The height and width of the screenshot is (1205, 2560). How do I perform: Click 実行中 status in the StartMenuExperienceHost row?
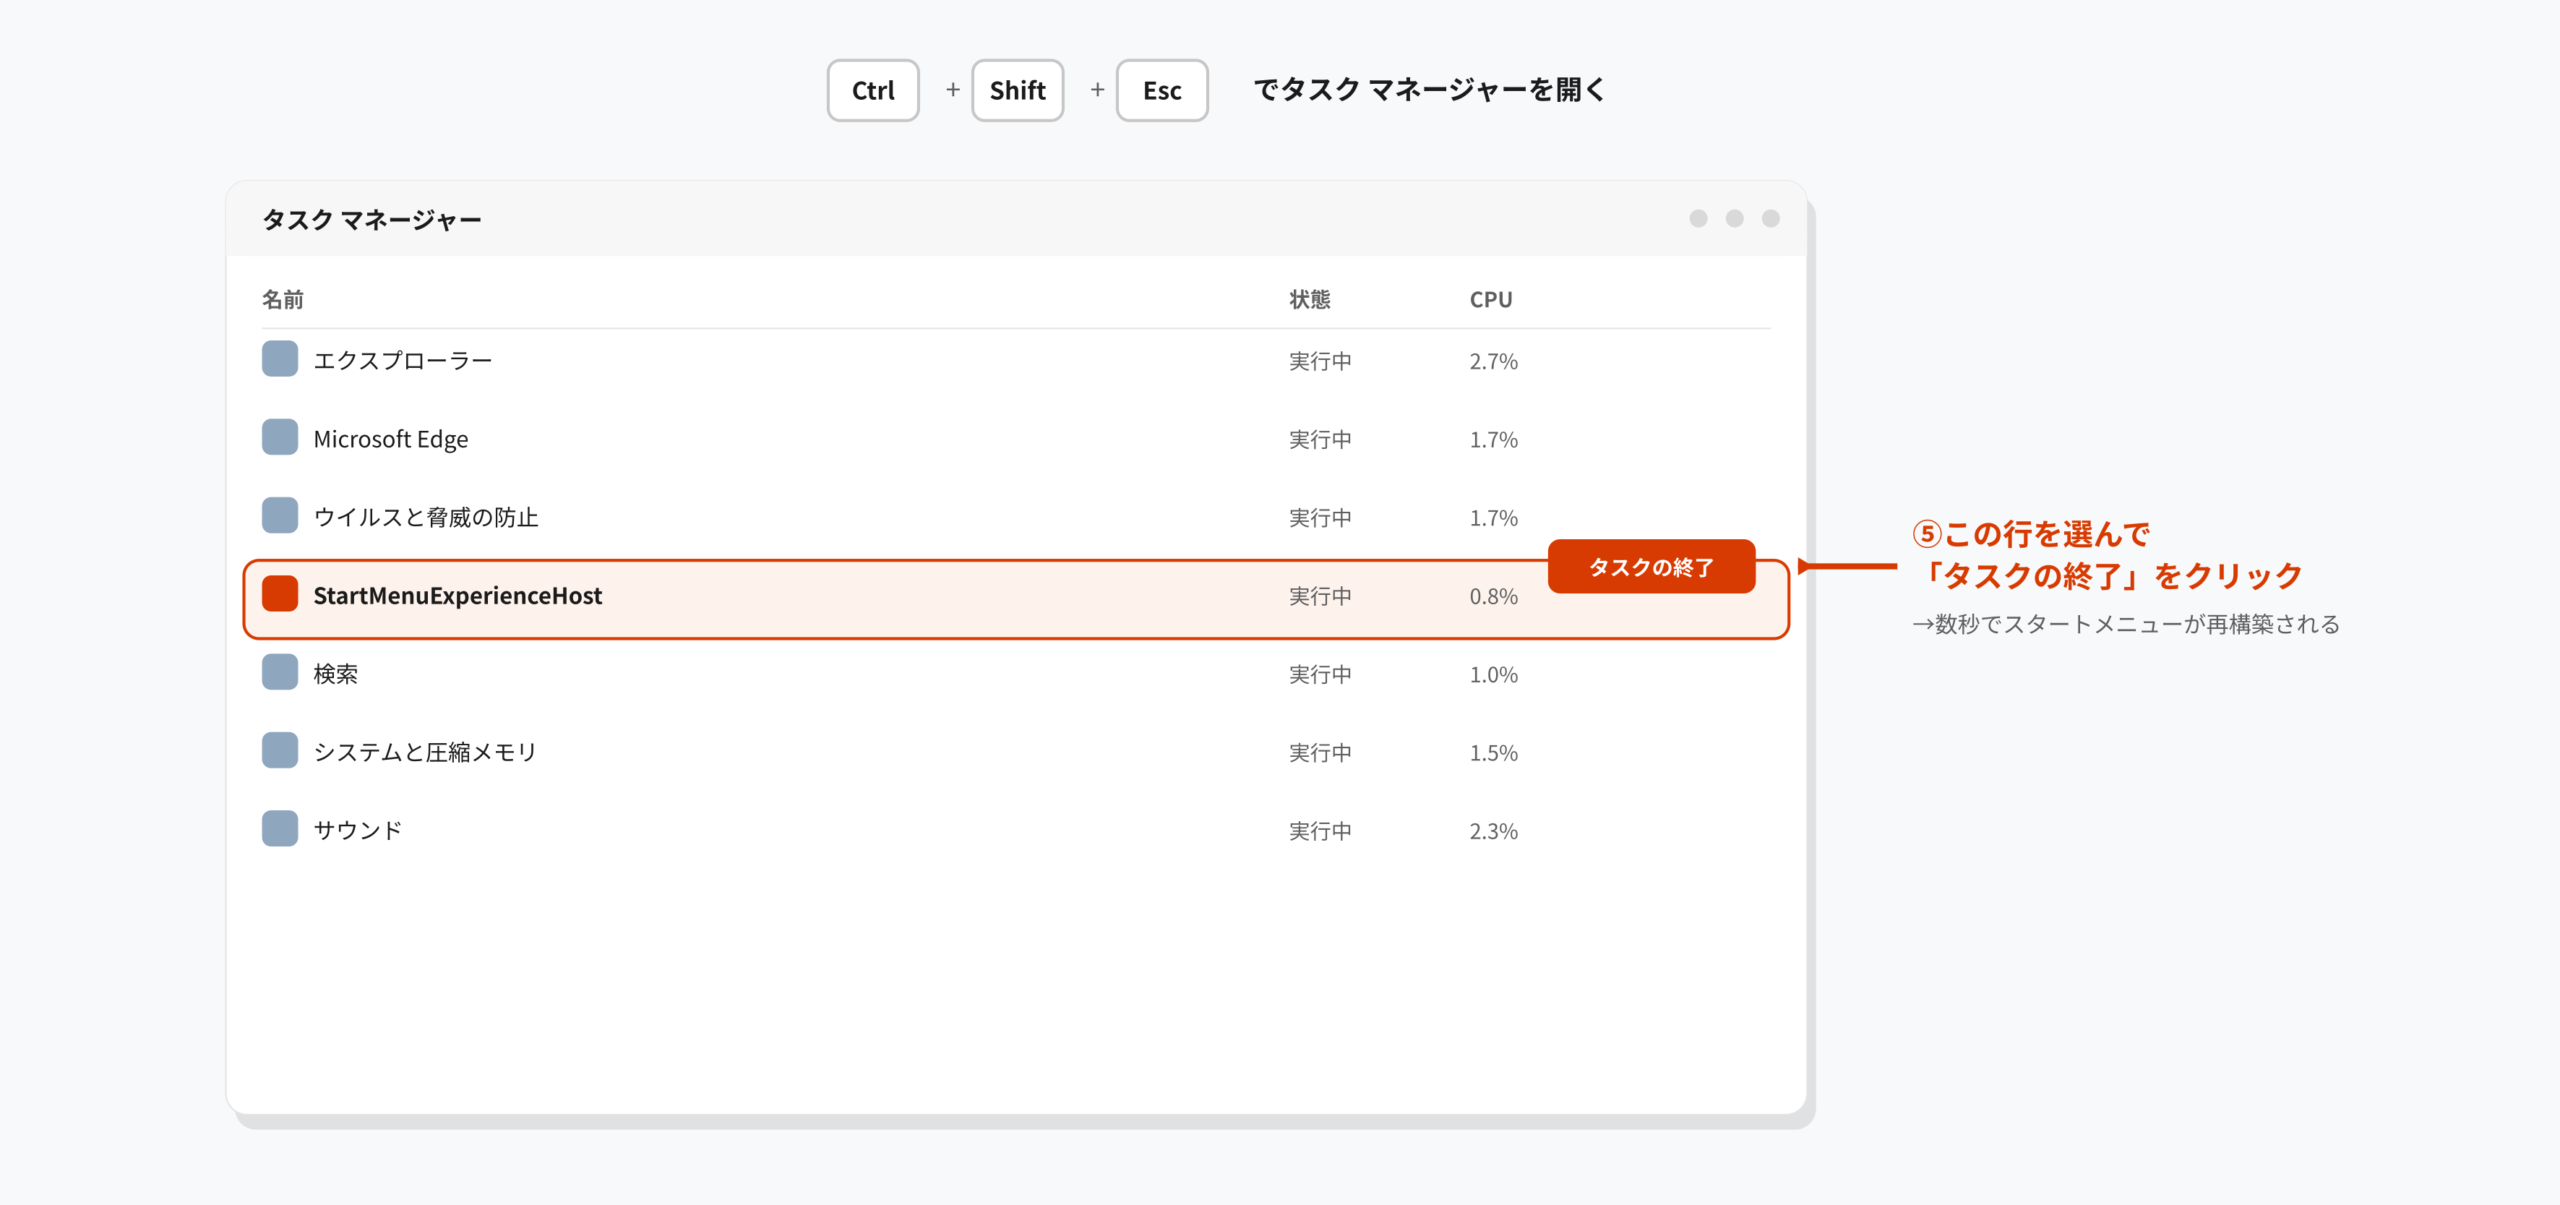pyautogui.click(x=1320, y=596)
